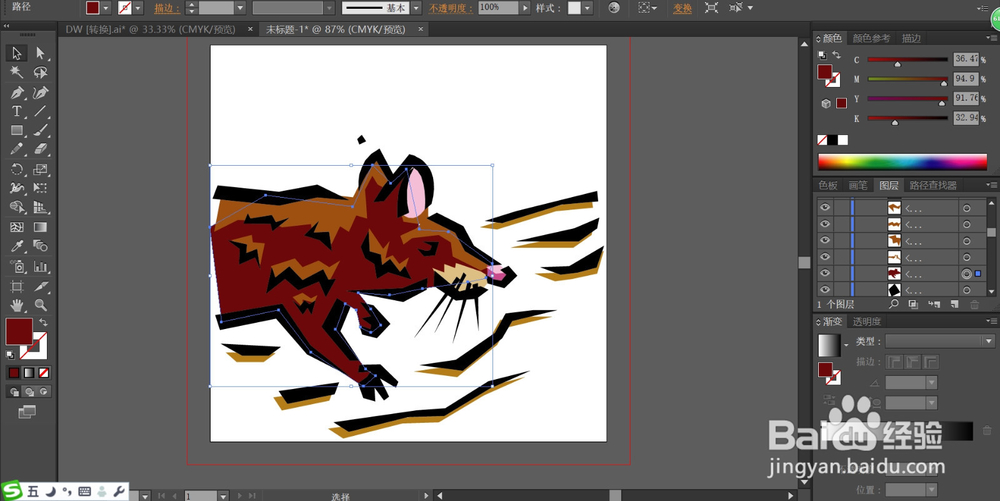Click the CMYK color spectrum bar
Viewport: 1000px width, 501px height.
902,161
